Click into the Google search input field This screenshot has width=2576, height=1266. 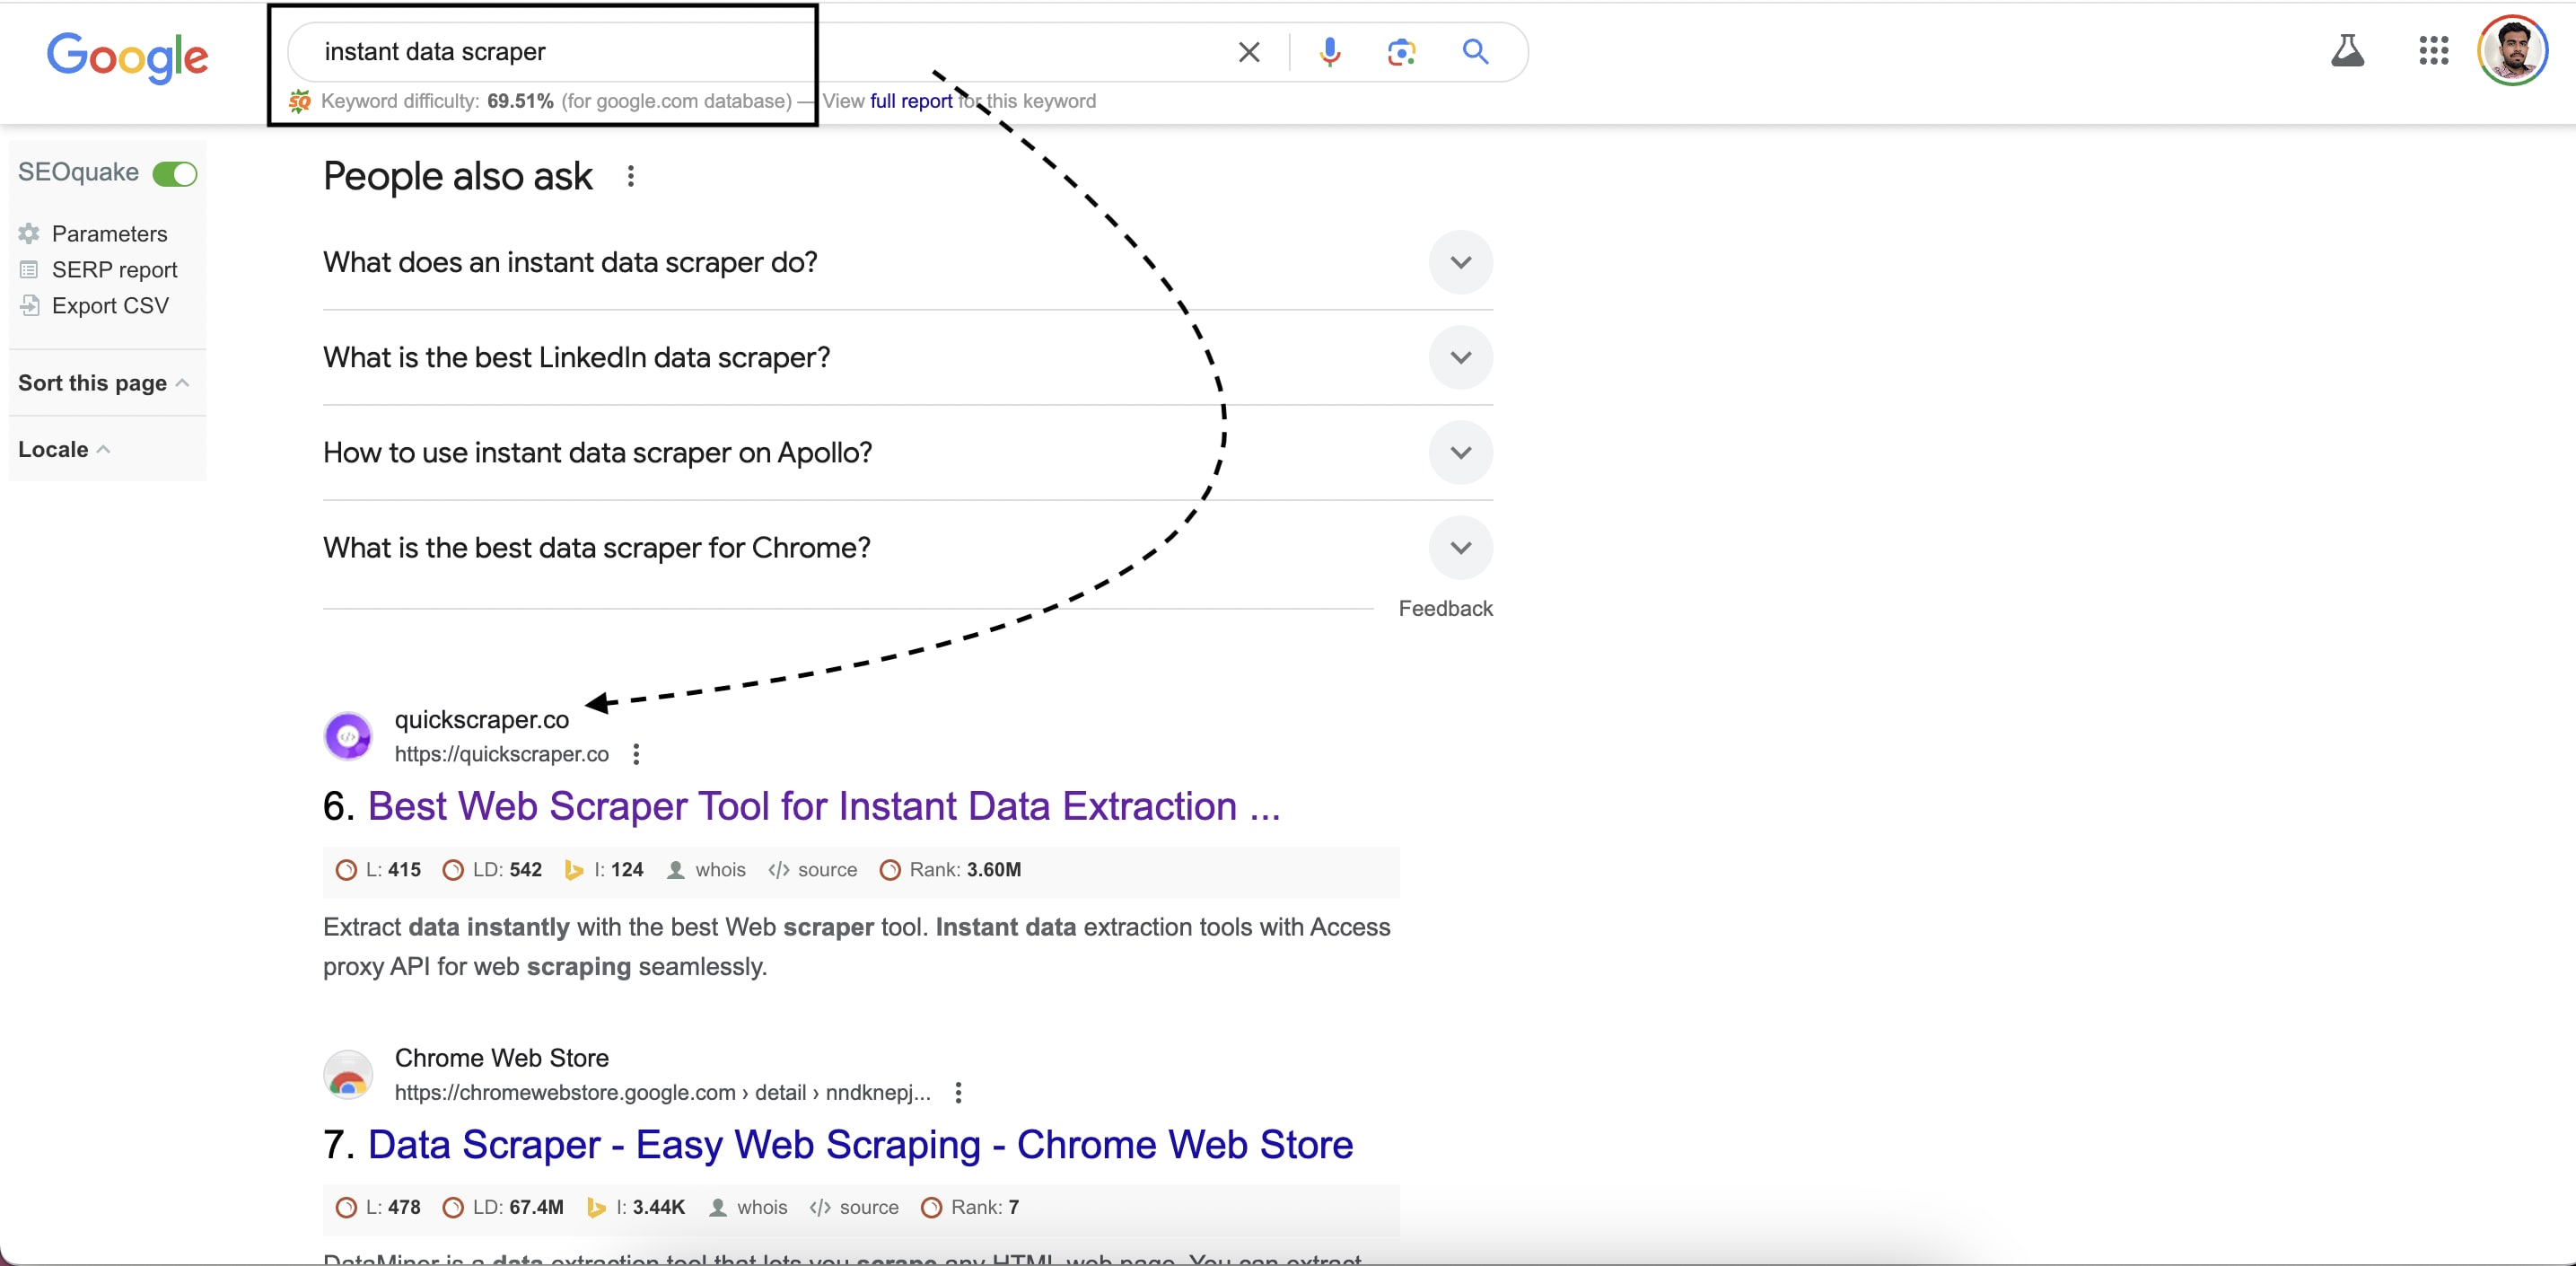[770, 52]
